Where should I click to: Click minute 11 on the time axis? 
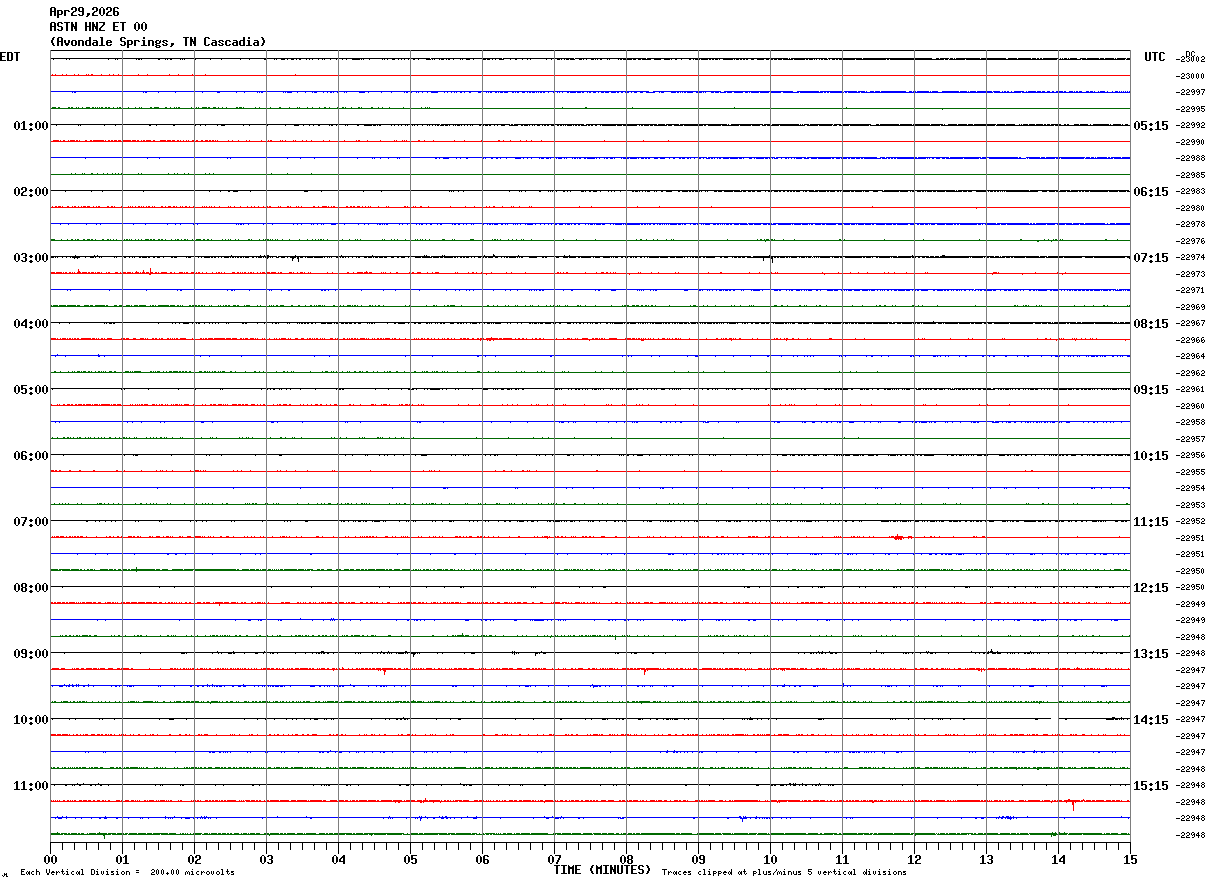click(842, 859)
